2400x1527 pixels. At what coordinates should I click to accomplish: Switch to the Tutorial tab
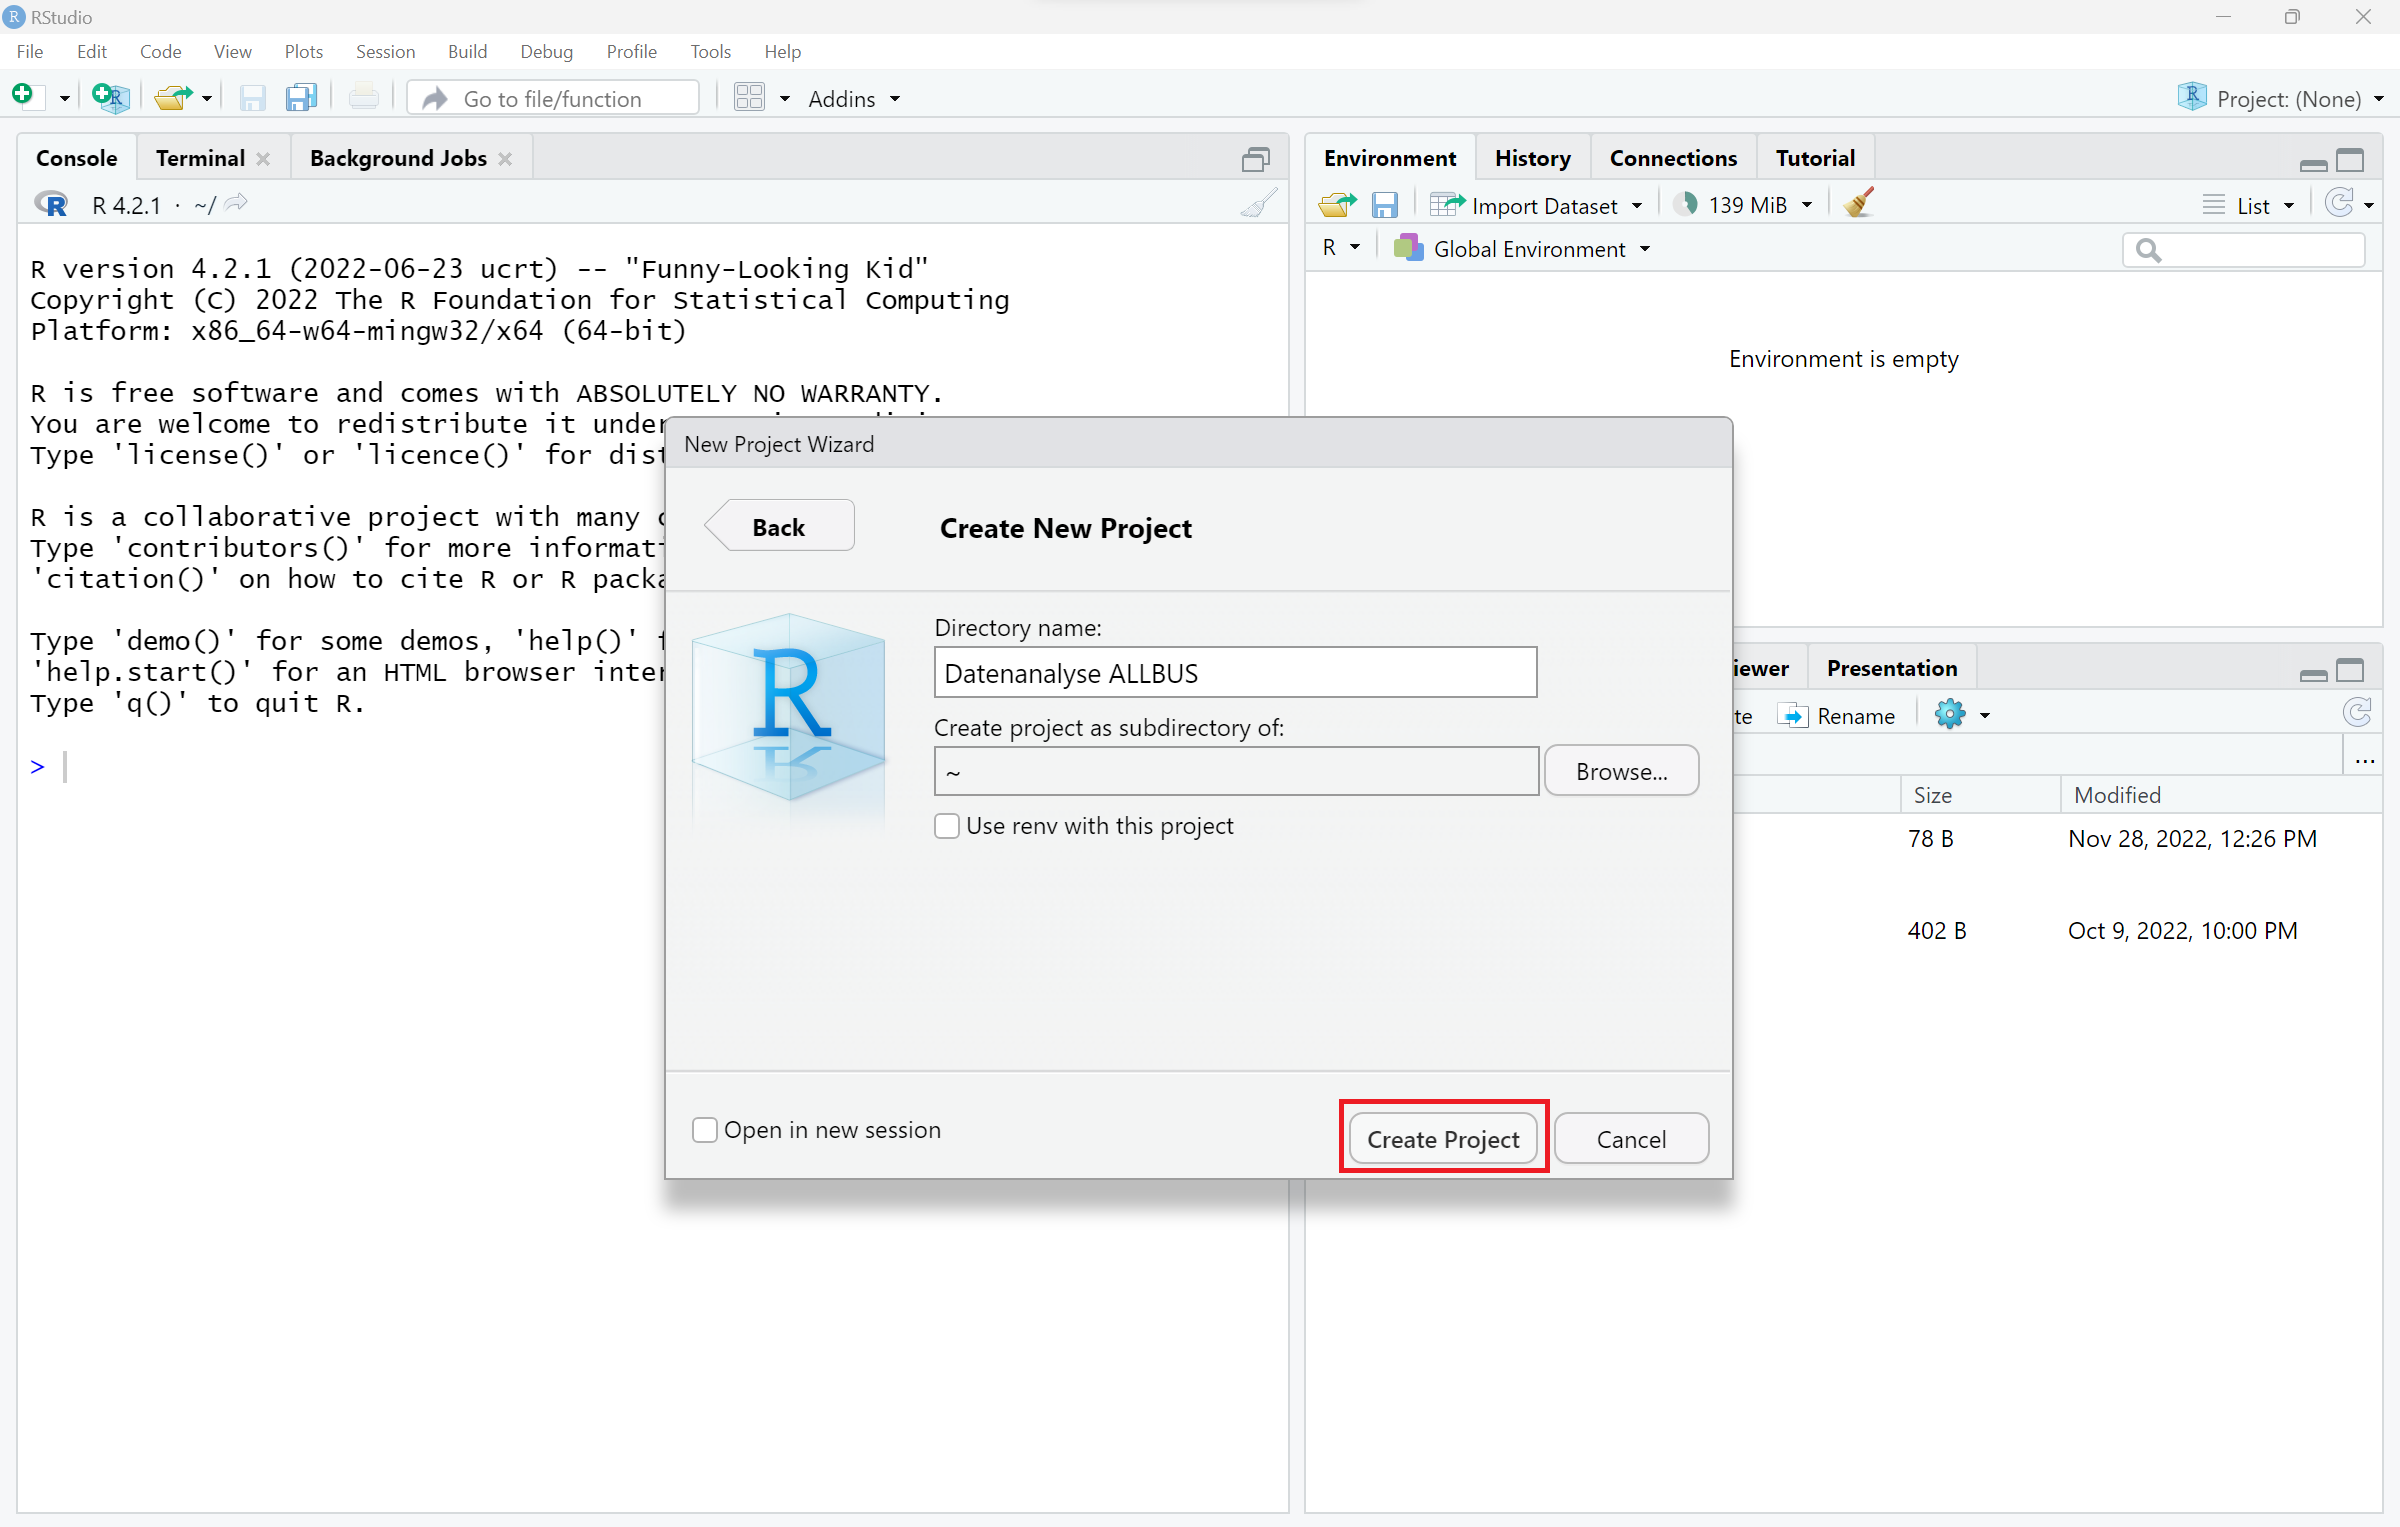[x=1815, y=158]
